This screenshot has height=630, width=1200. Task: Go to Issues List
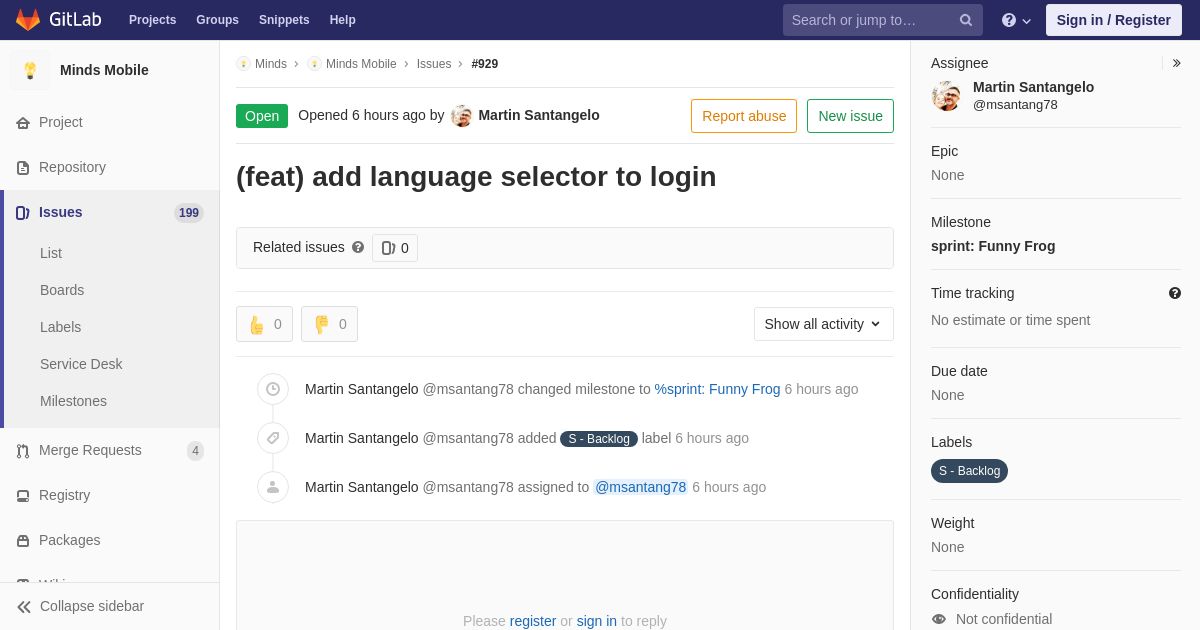51,253
